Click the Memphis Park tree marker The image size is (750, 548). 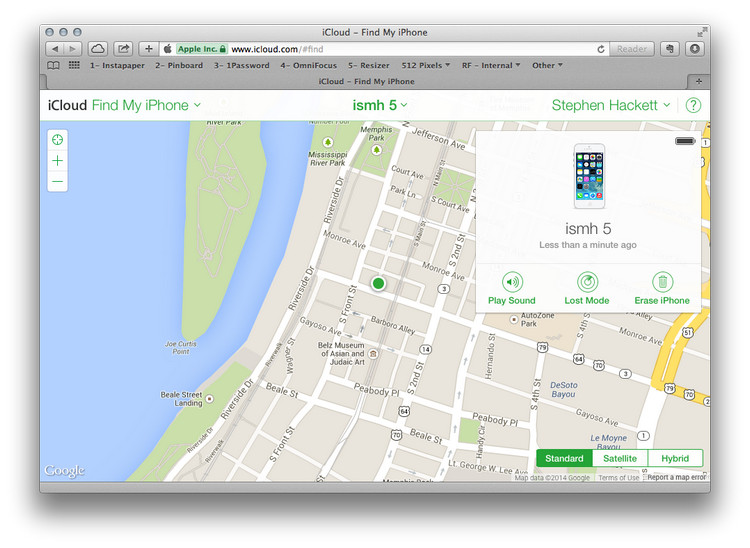click(x=376, y=150)
